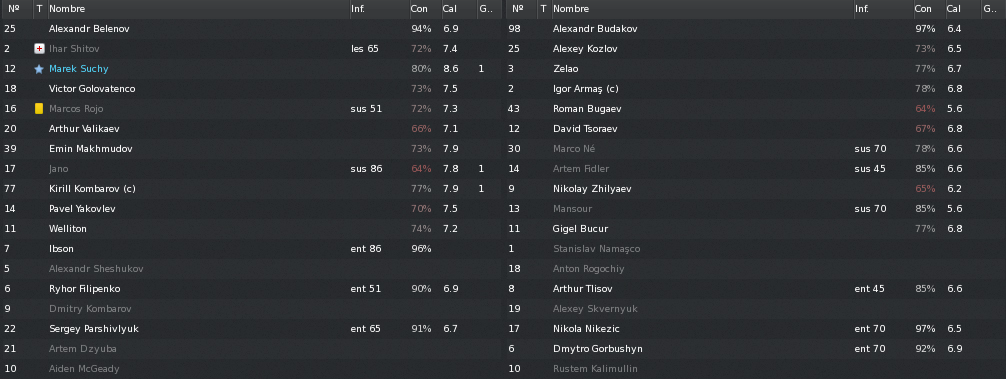
Task: Select Nikola Nikezic from the bench list
Action: pyautogui.click(x=754, y=329)
